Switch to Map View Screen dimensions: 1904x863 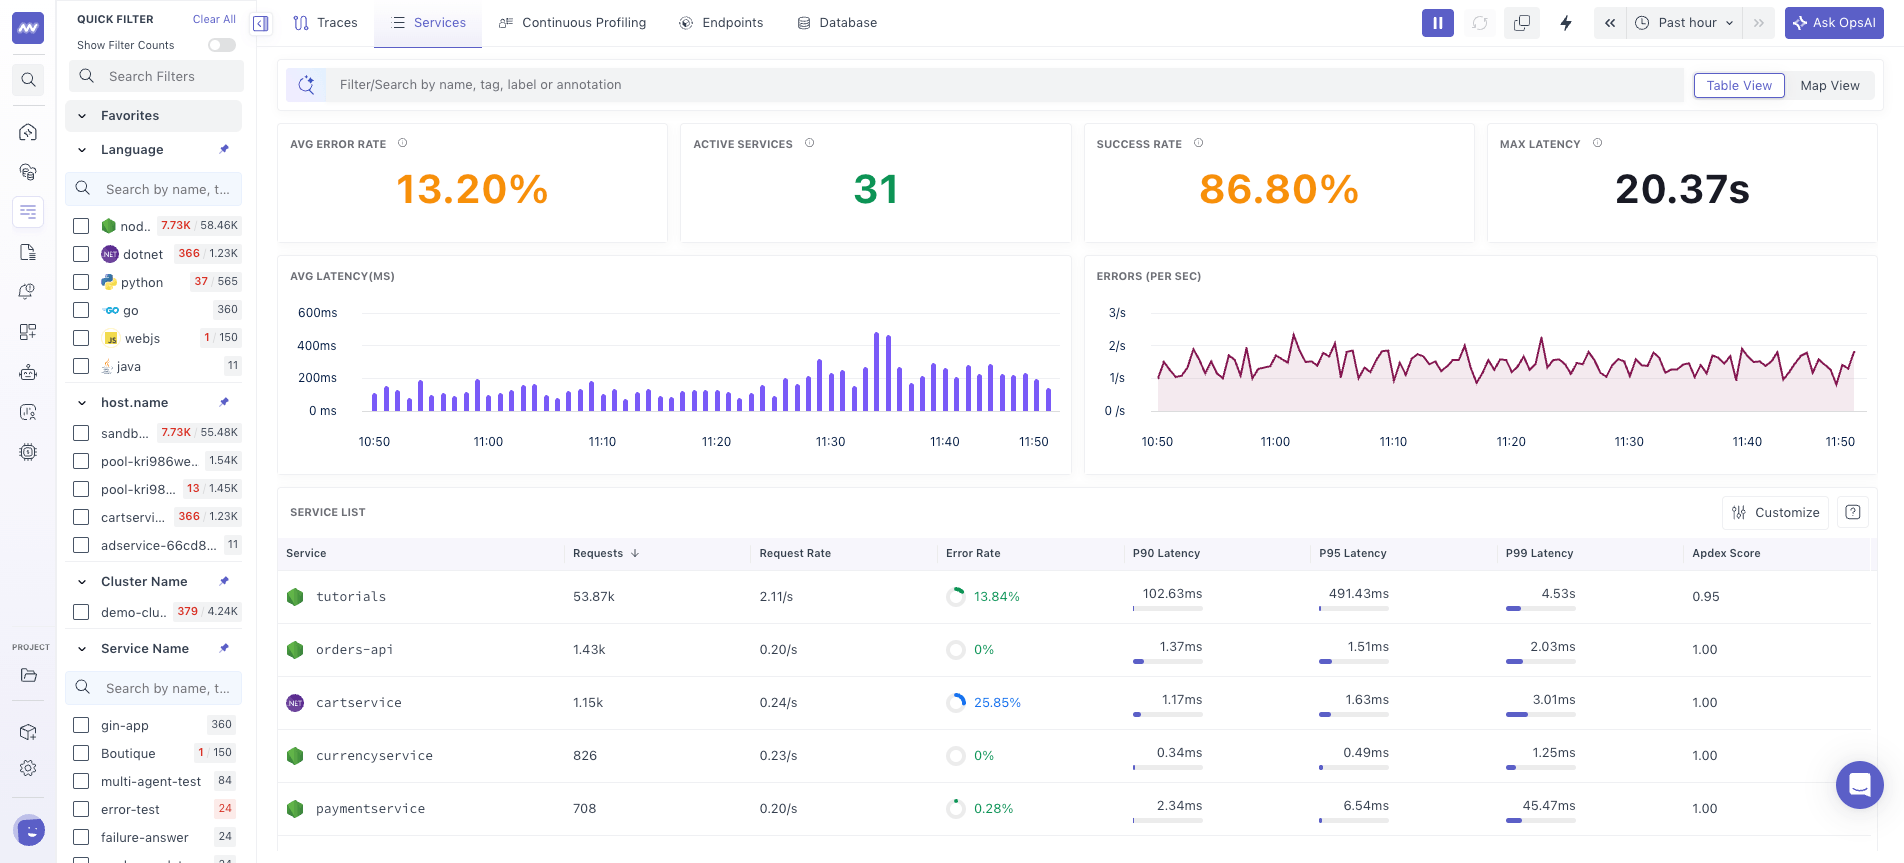(x=1829, y=86)
